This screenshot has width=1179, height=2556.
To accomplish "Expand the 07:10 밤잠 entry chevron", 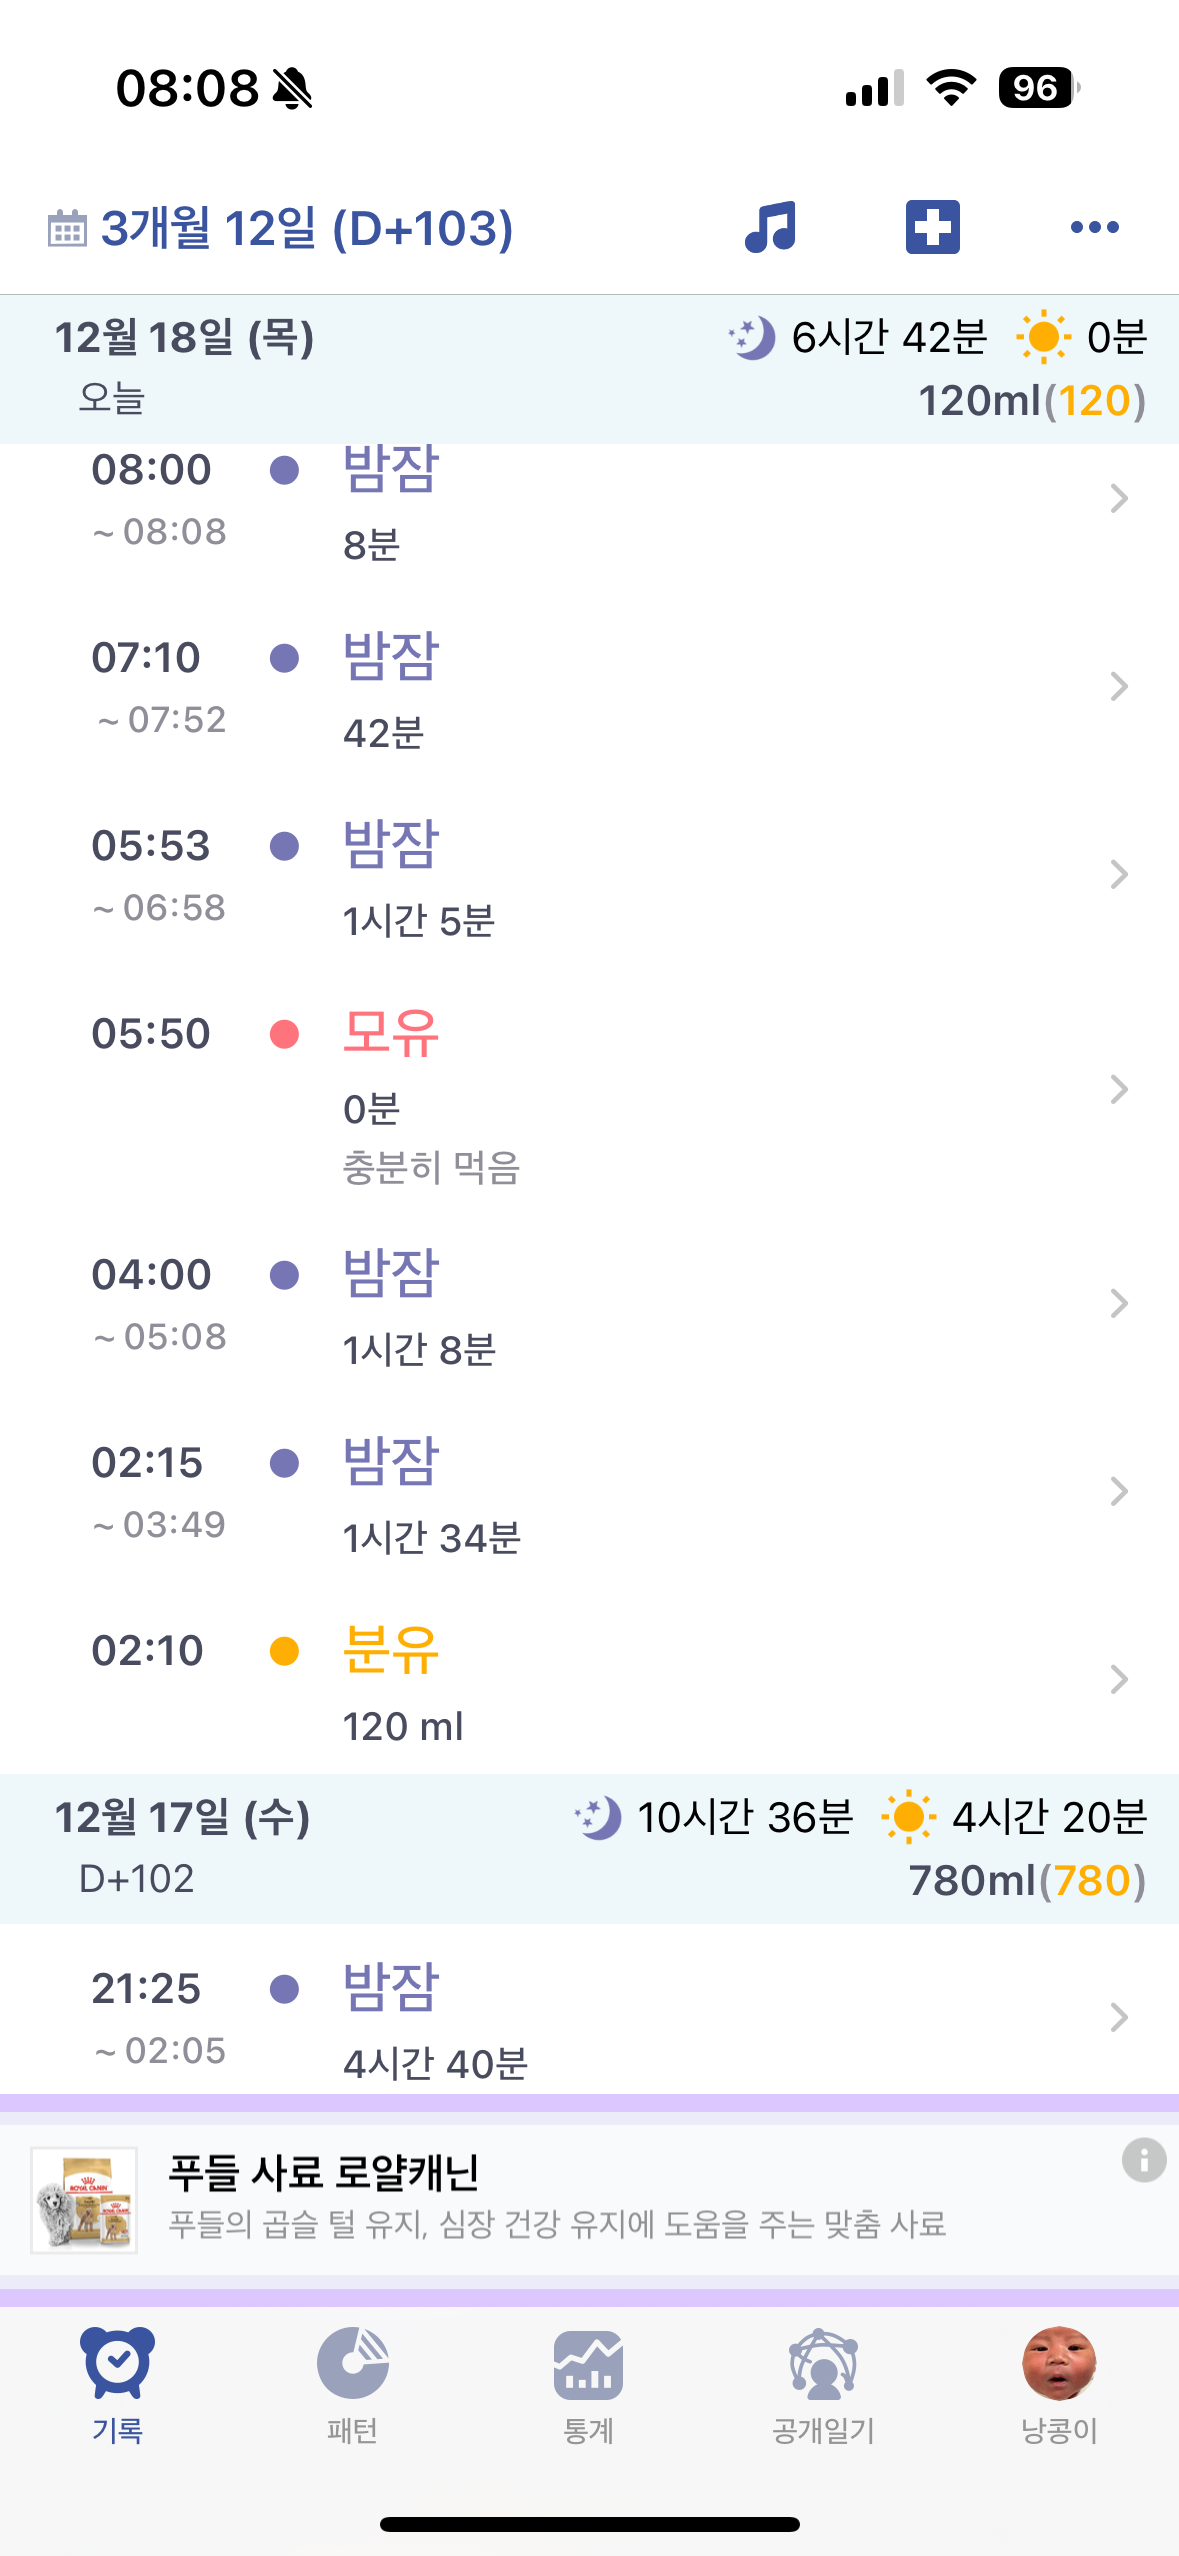I will pos(1119,687).
